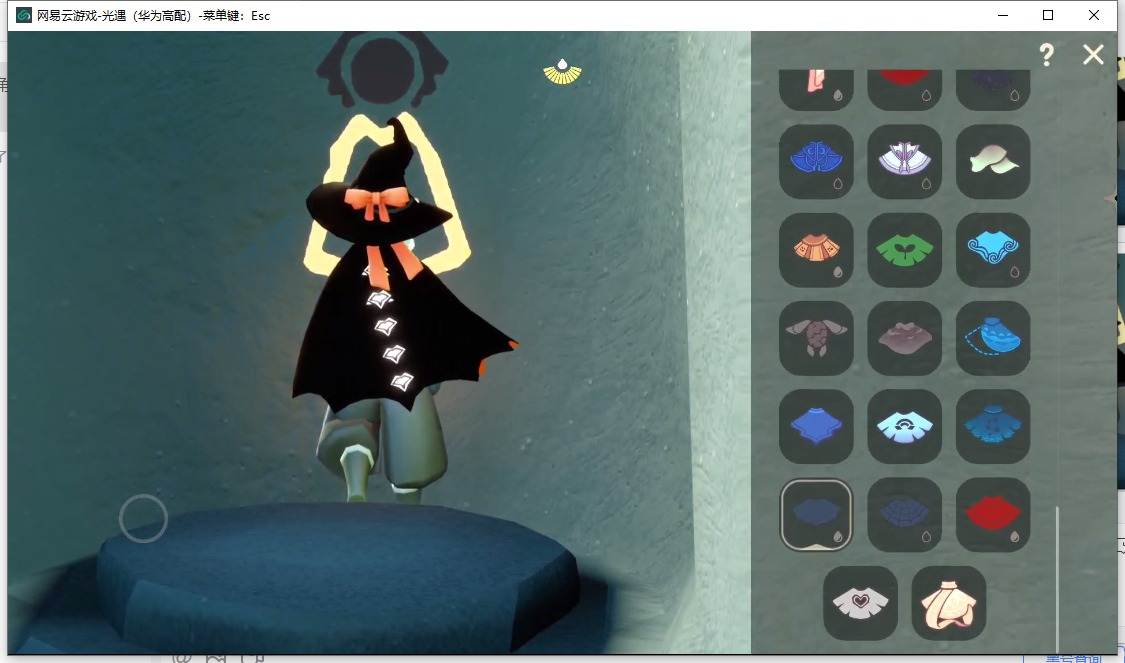Image resolution: width=1125 pixels, height=663 pixels.
Task: Select the brown turtle shell cape
Action: 816,338
